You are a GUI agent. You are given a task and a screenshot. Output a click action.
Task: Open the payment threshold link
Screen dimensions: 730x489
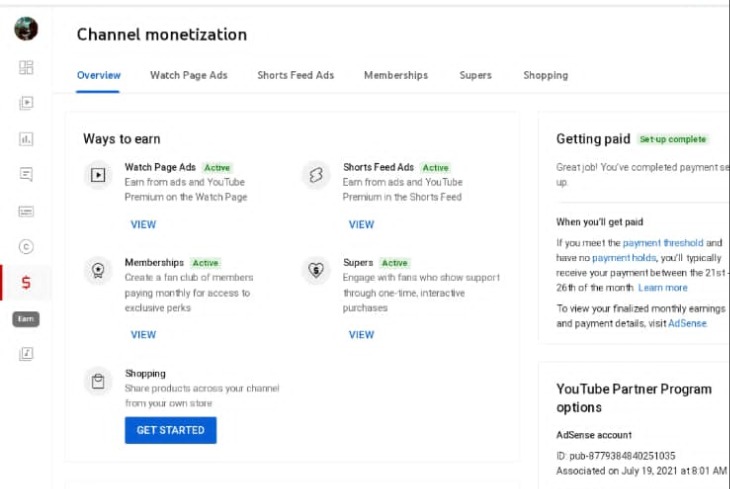click(x=663, y=243)
